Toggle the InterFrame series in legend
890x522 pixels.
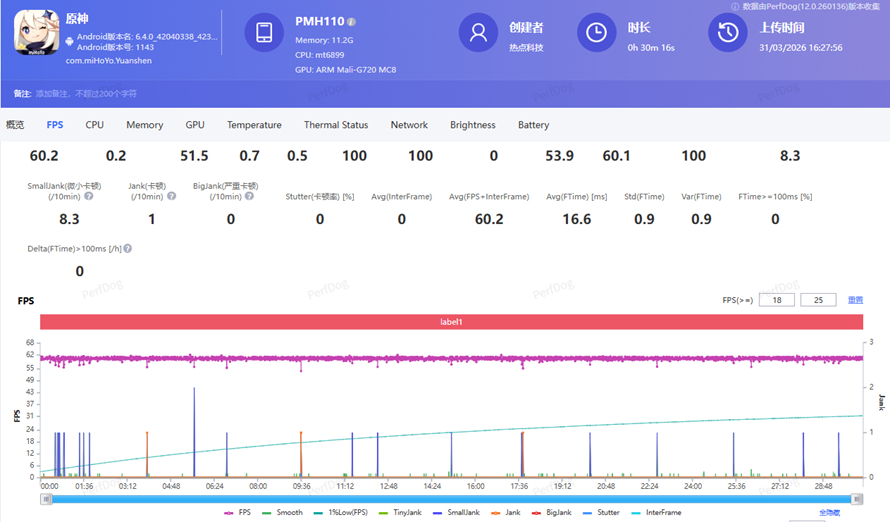[x=657, y=512]
